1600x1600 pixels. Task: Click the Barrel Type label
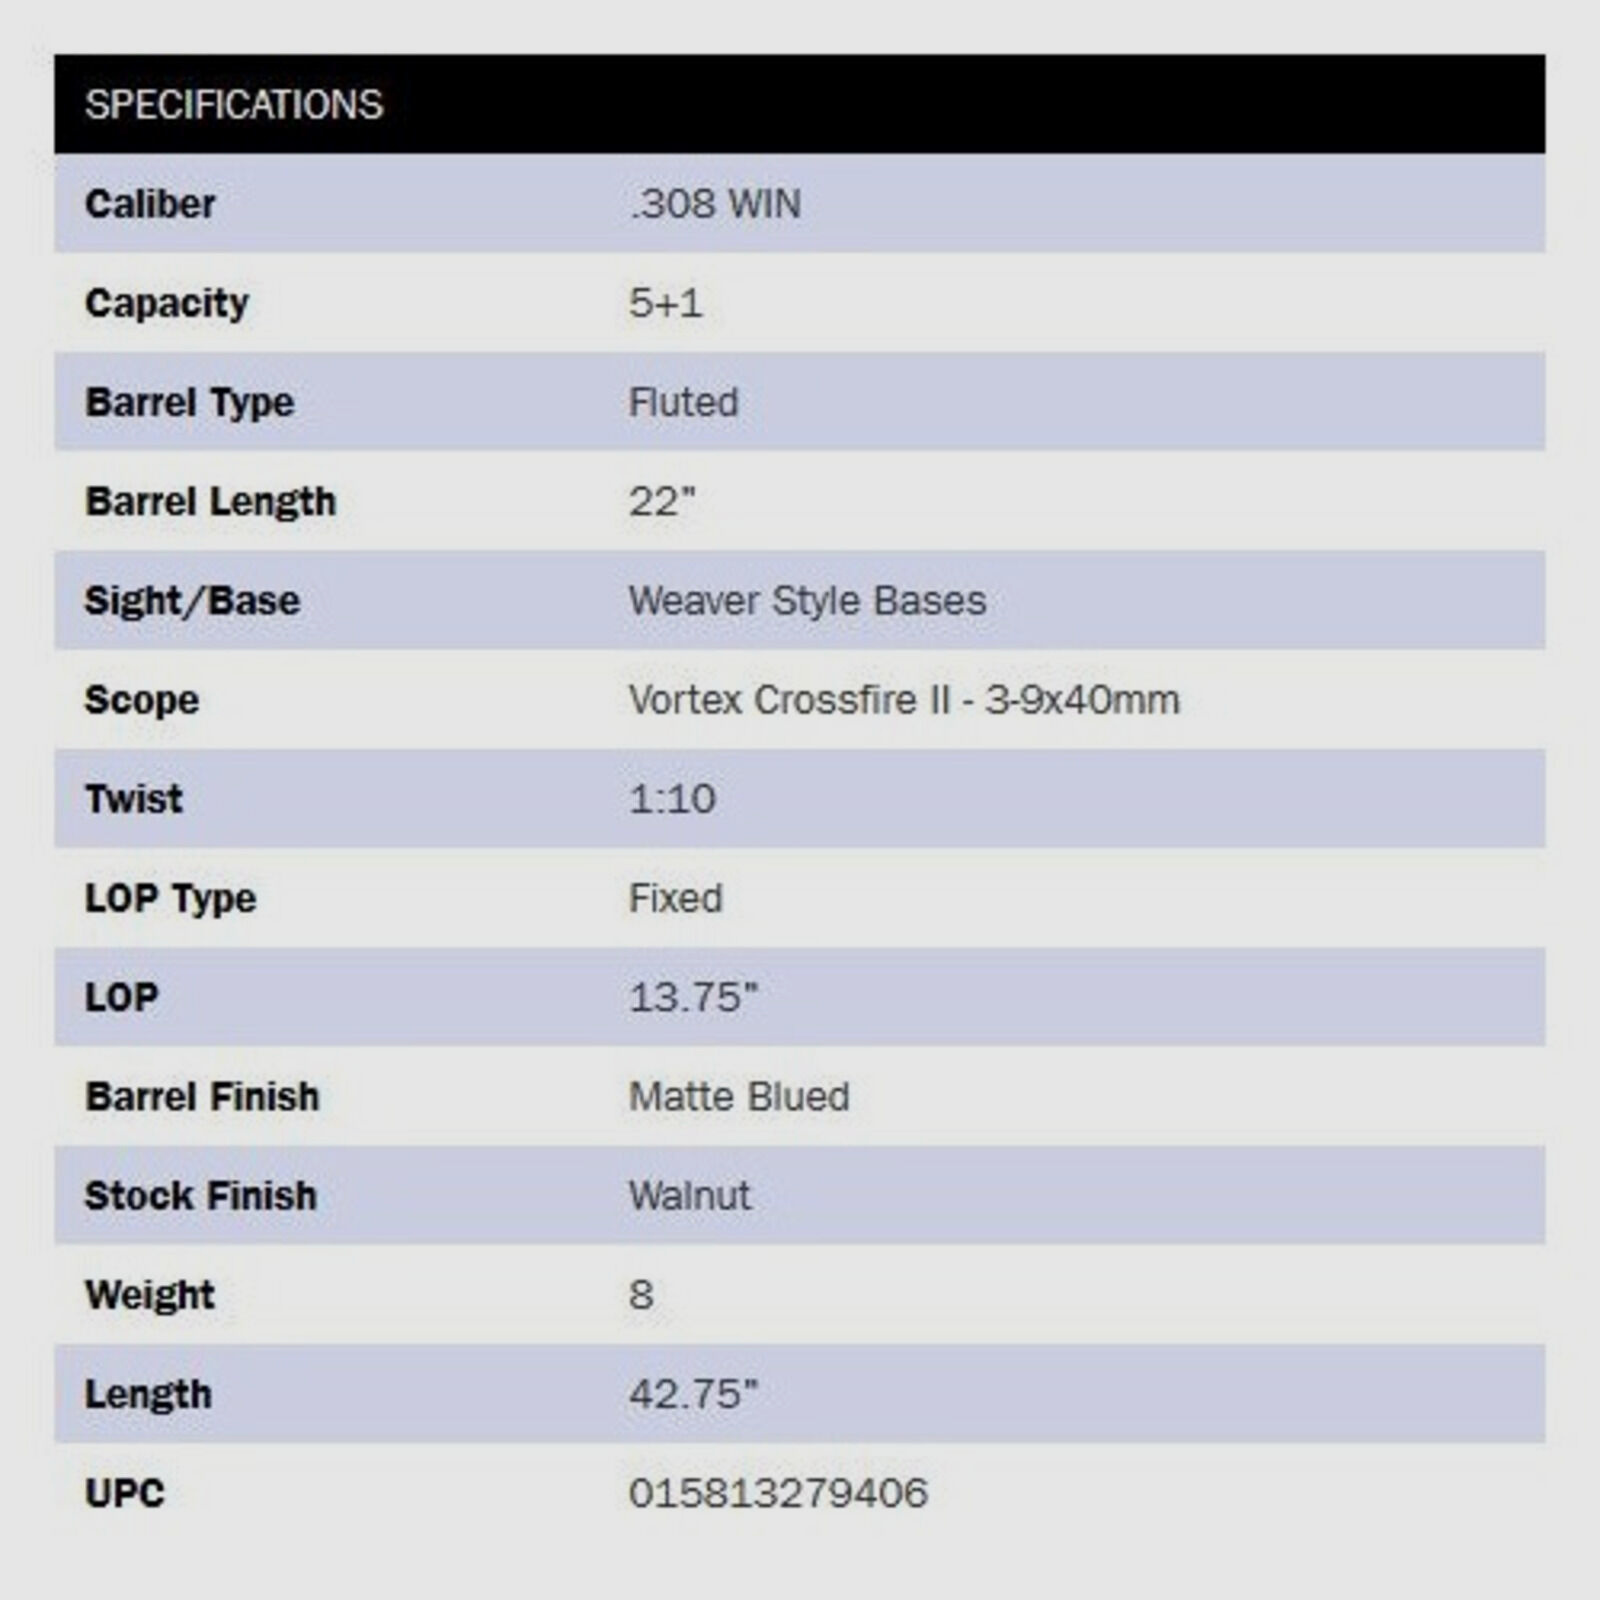tap(190, 402)
